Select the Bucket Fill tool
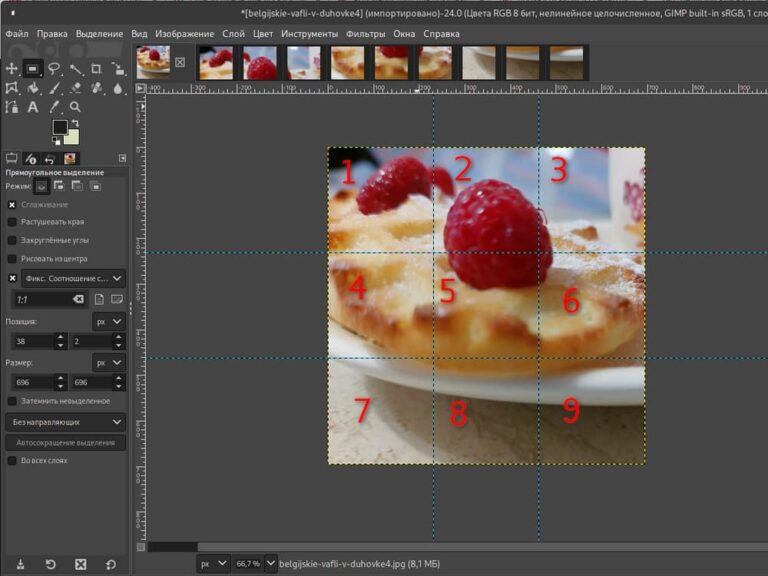 point(32,88)
